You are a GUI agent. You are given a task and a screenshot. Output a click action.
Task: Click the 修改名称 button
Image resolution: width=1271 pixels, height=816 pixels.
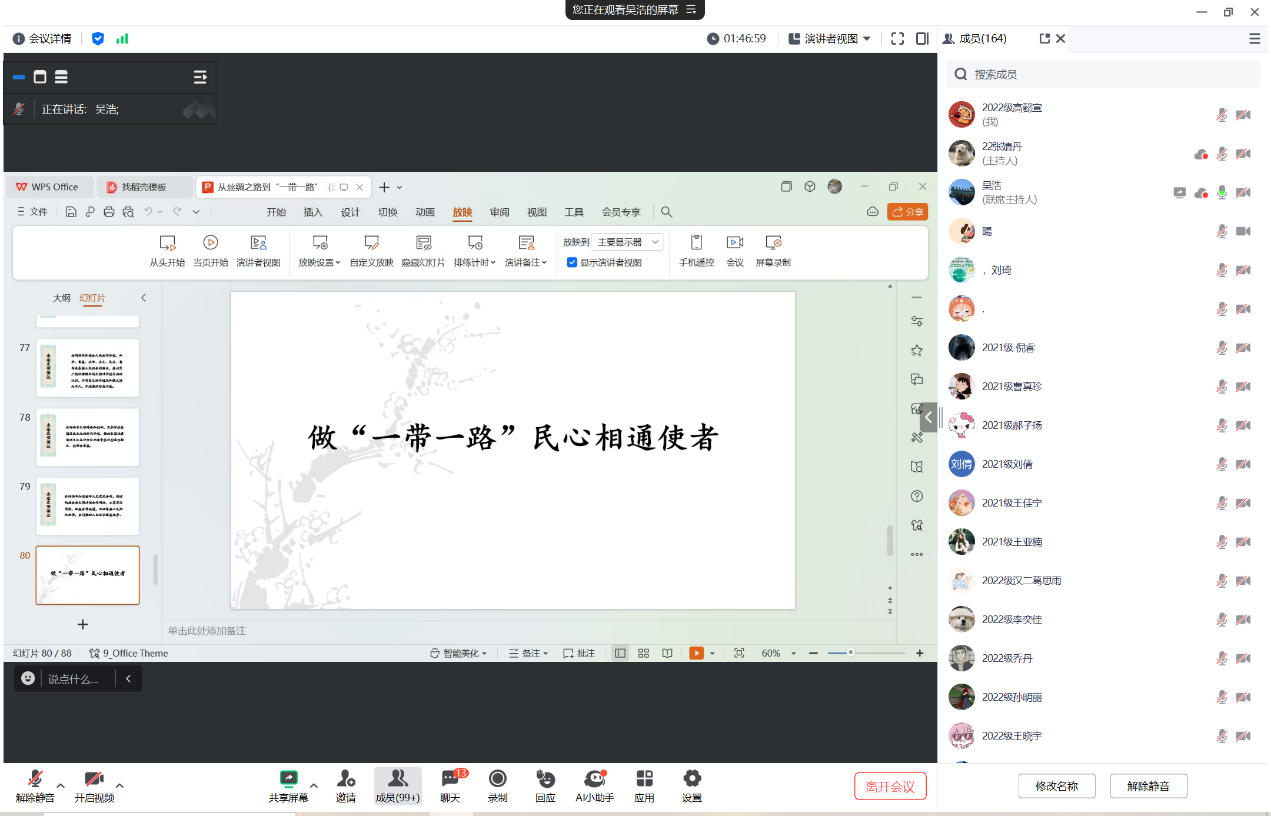(1056, 786)
